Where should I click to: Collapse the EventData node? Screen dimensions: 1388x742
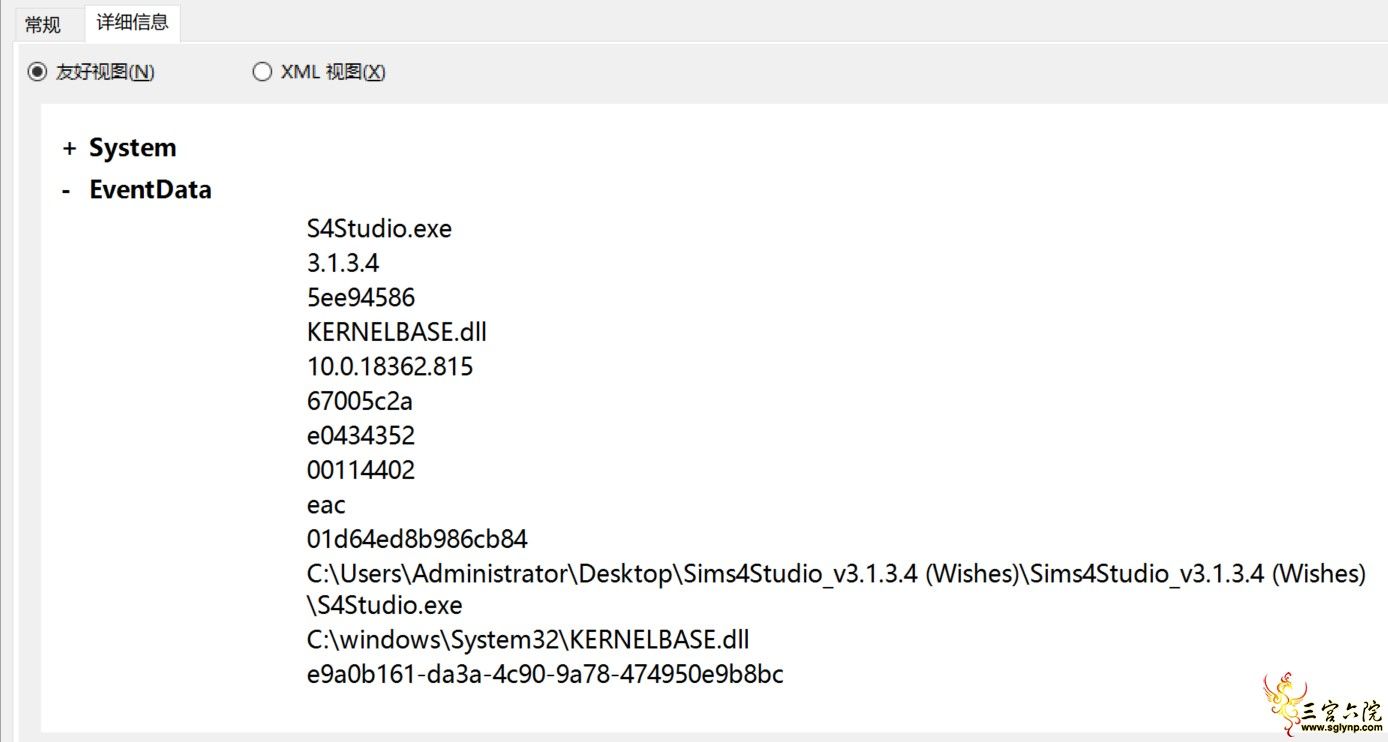pyautogui.click(x=66, y=190)
